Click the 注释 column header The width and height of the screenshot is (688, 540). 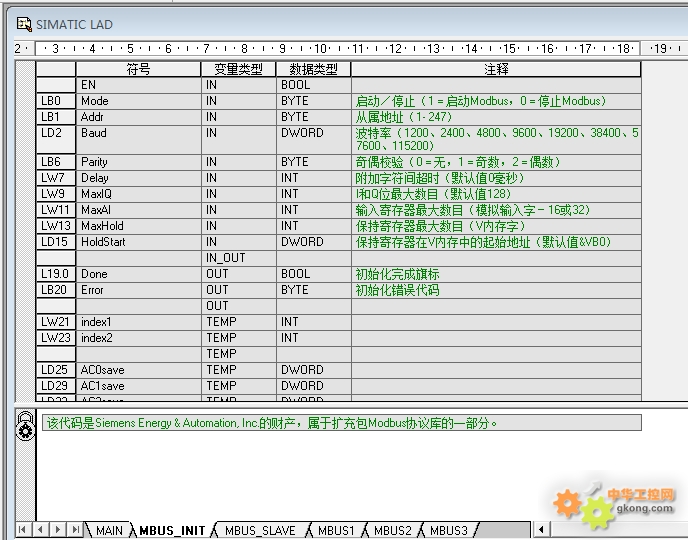click(496, 69)
